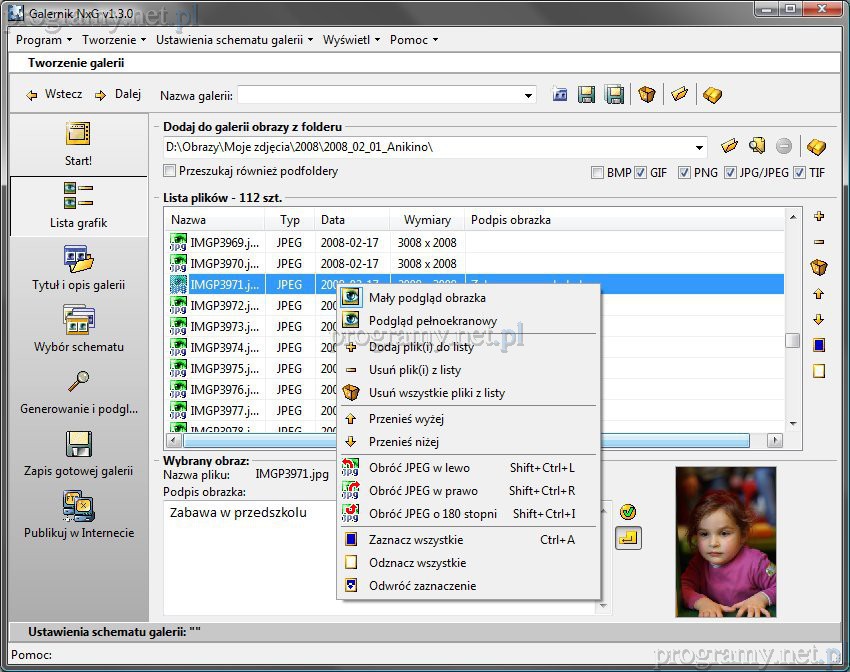Expand the folder path dropdown
The image size is (850, 672).
pos(699,147)
